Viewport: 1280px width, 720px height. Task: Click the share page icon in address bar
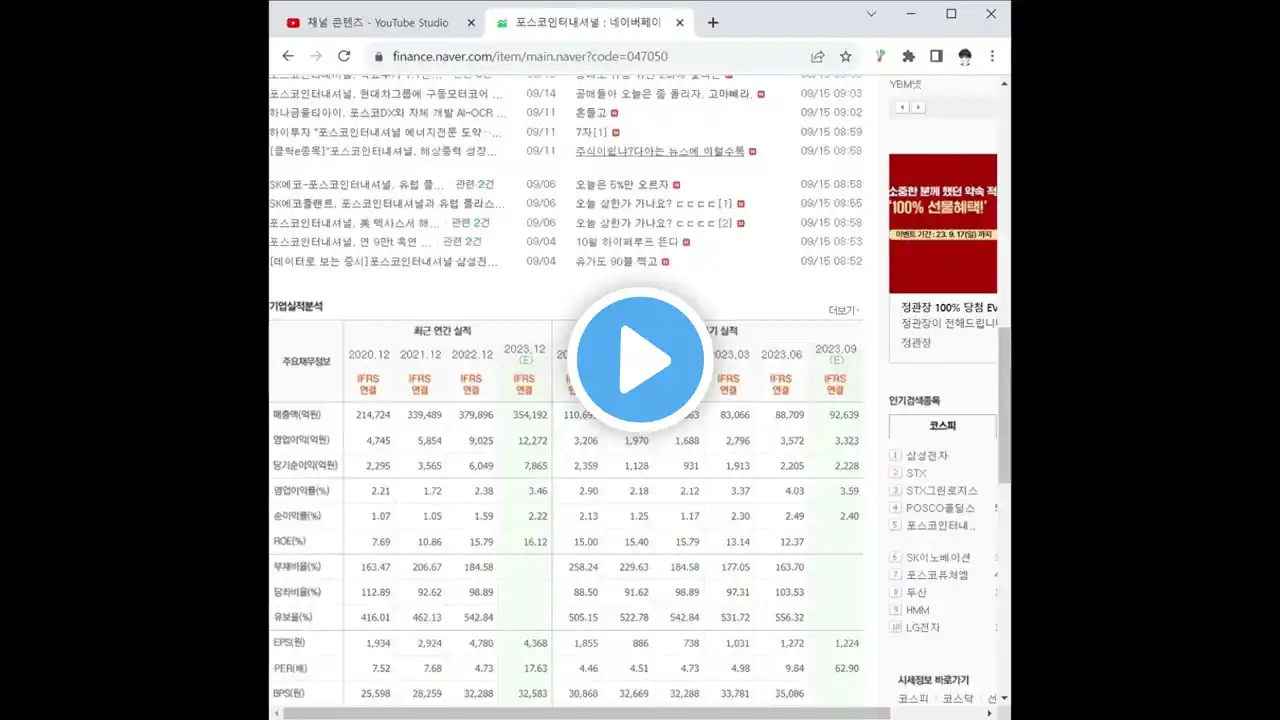(817, 56)
